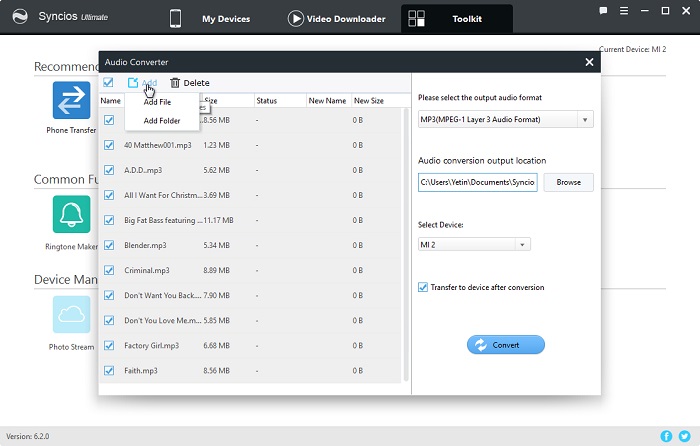Select the 40 Matthew001.mp3 file name
The width and height of the screenshot is (700, 446).
point(158,146)
